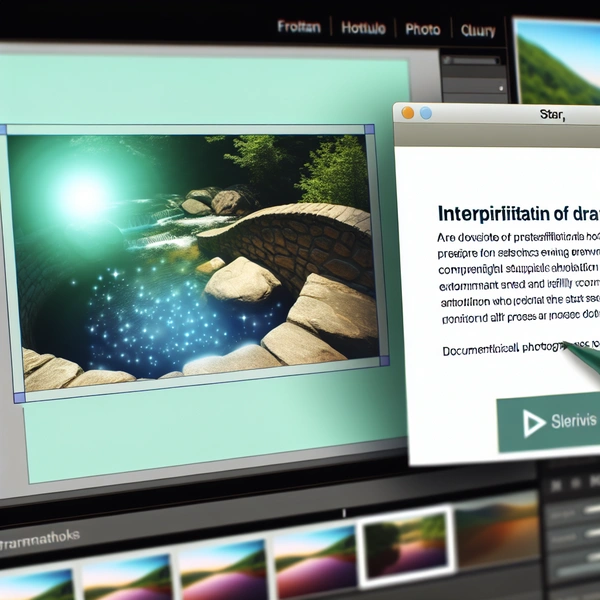Click the green hillside preview in the top-right corner
The image size is (600, 600).
click(x=560, y=62)
